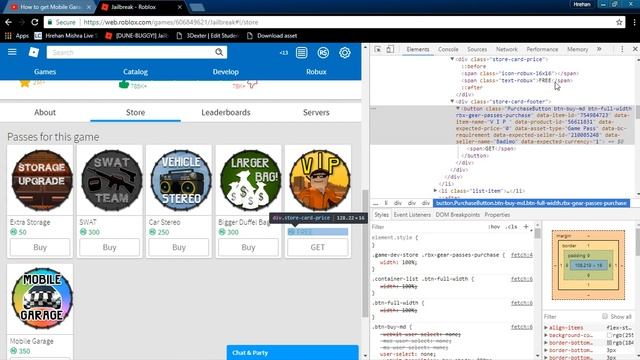Show more DevTools tabs chevron
This screenshot has width=640, height=360.
point(599,49)
